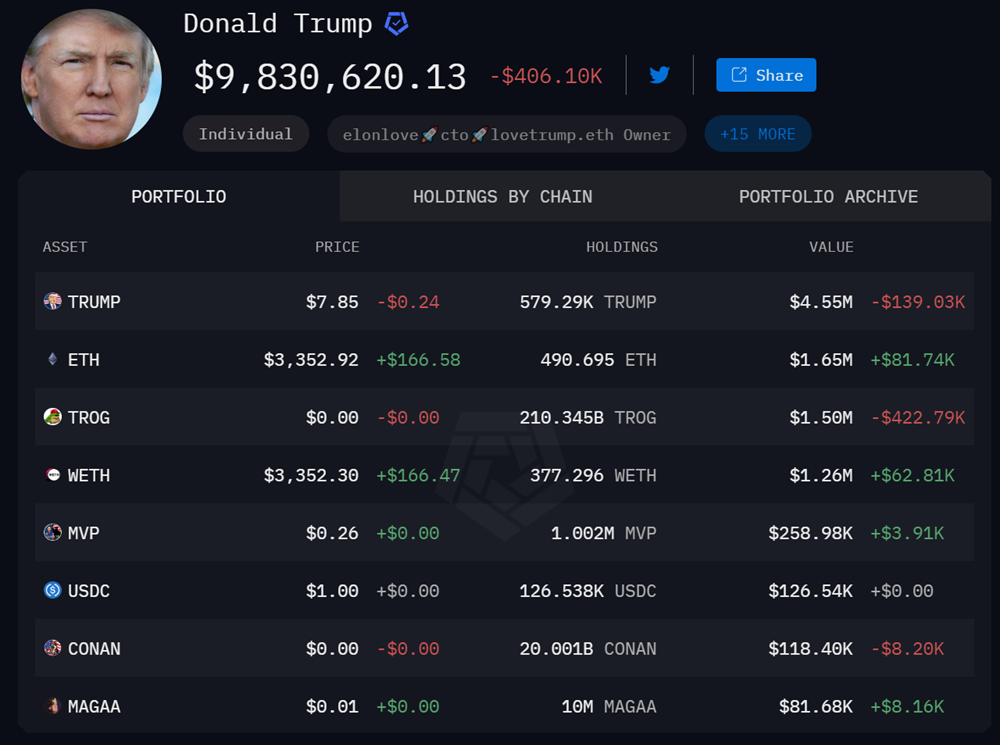1000x745 pixels.
Task: Click the CONAN token icon
Action: click(52, 648)
